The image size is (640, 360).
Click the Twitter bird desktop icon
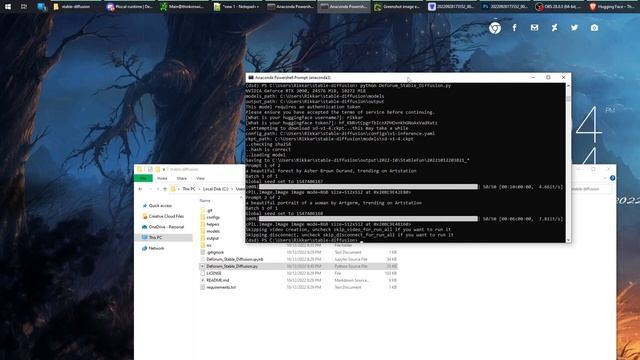pyautogui.click(x=574, y=28)
